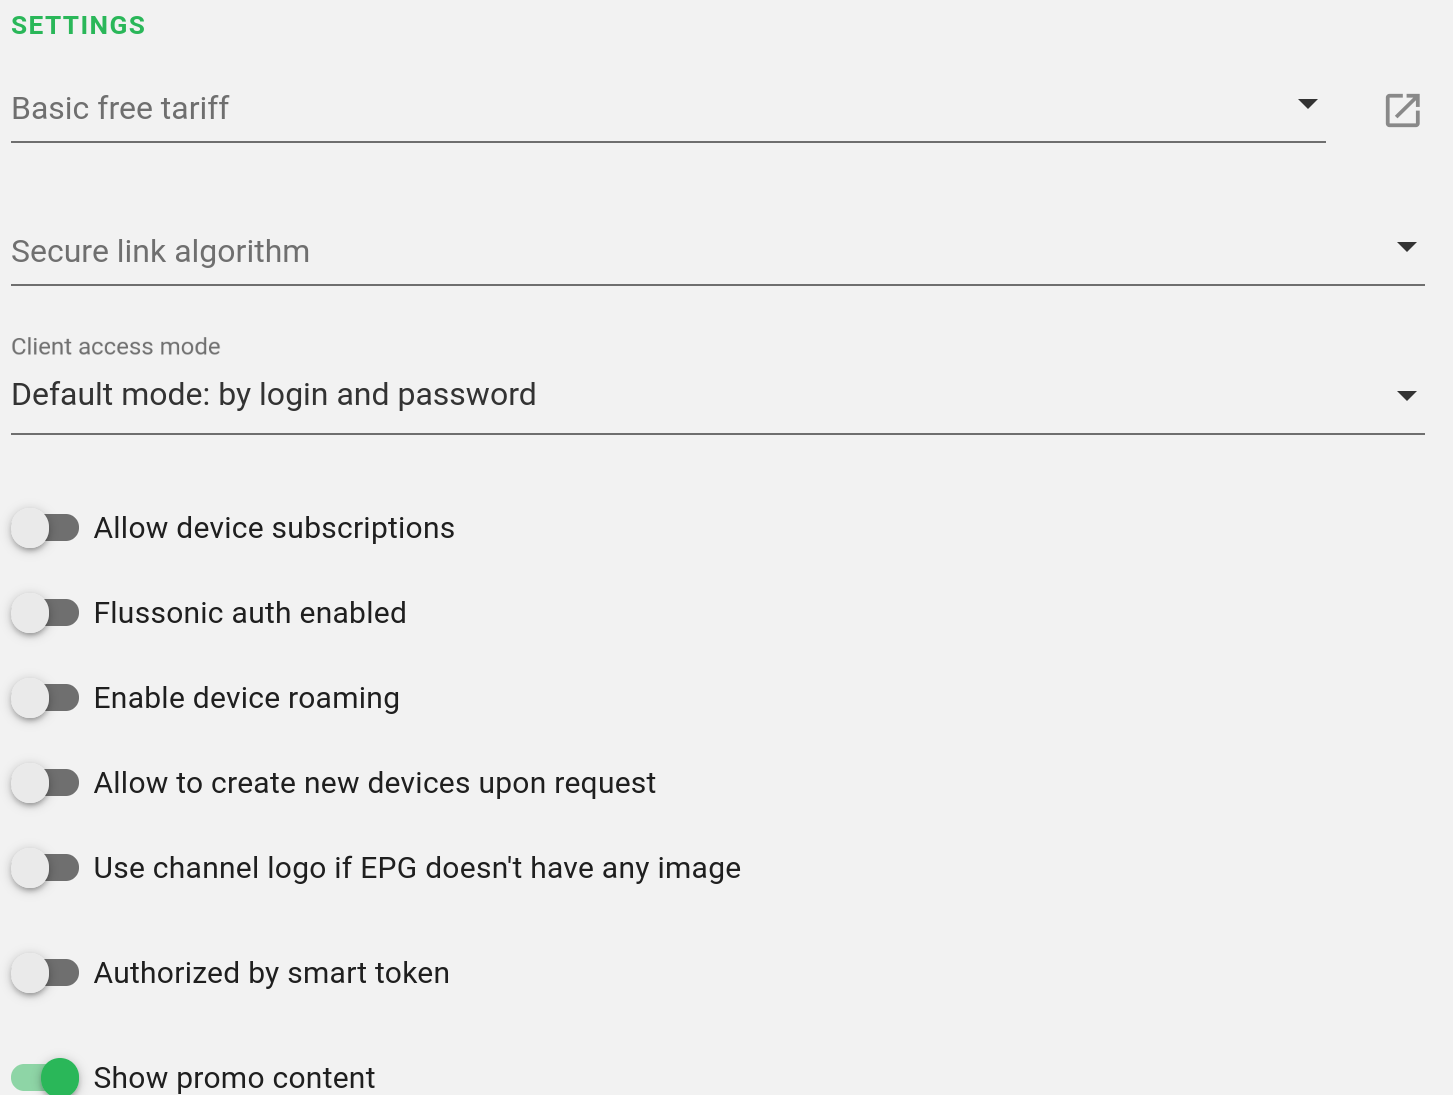Click the 'Secure link algorithm' placeholder text
This screenshot has width=1453, height=1095.
(x=160, y=251)
